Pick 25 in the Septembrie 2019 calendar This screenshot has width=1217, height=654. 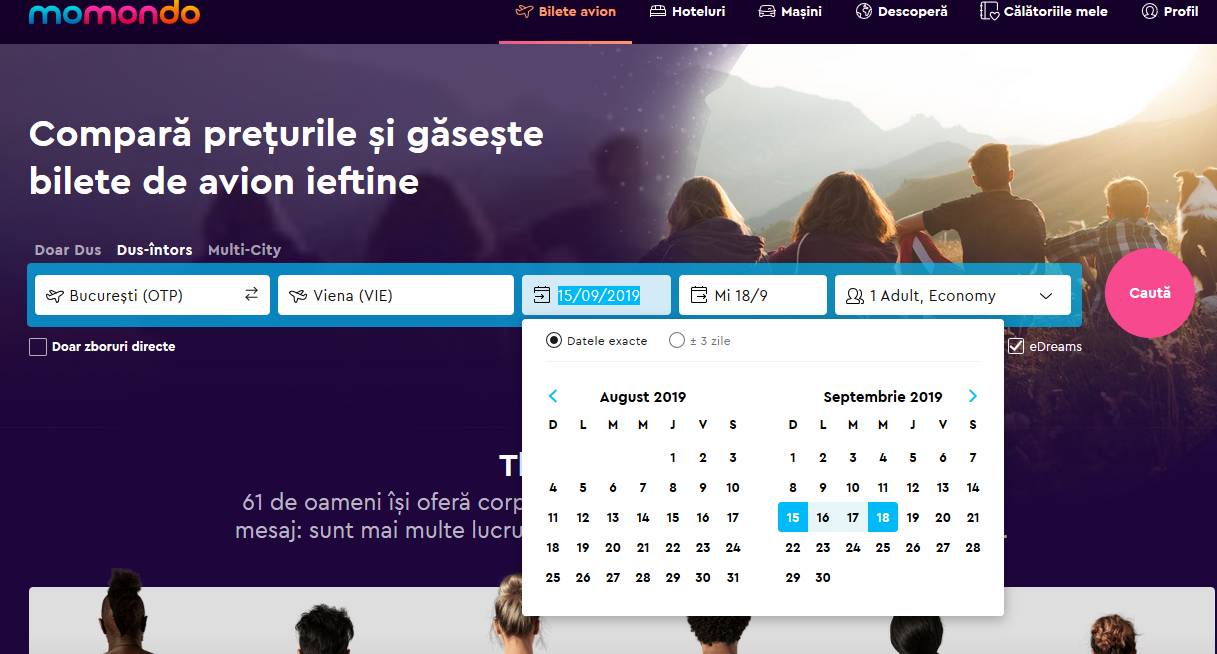(x=883, y=547)
